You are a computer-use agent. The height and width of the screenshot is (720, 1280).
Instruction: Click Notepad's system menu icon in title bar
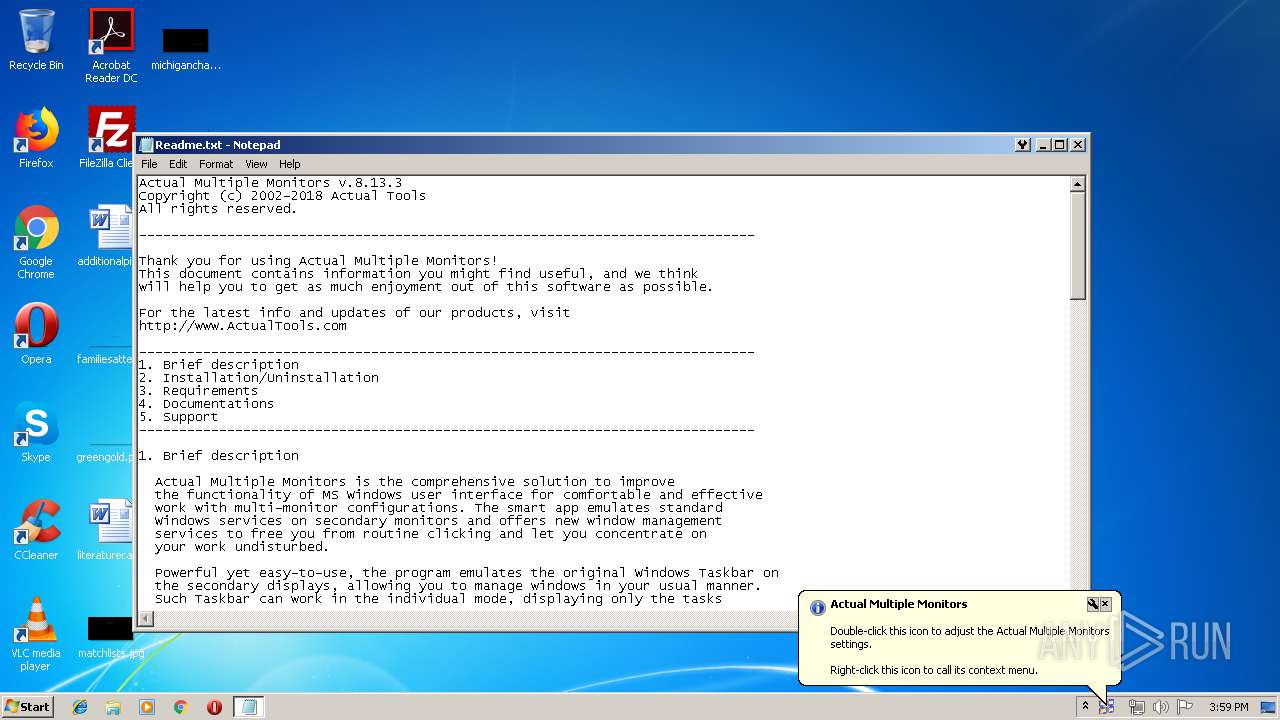click(146, 145)
